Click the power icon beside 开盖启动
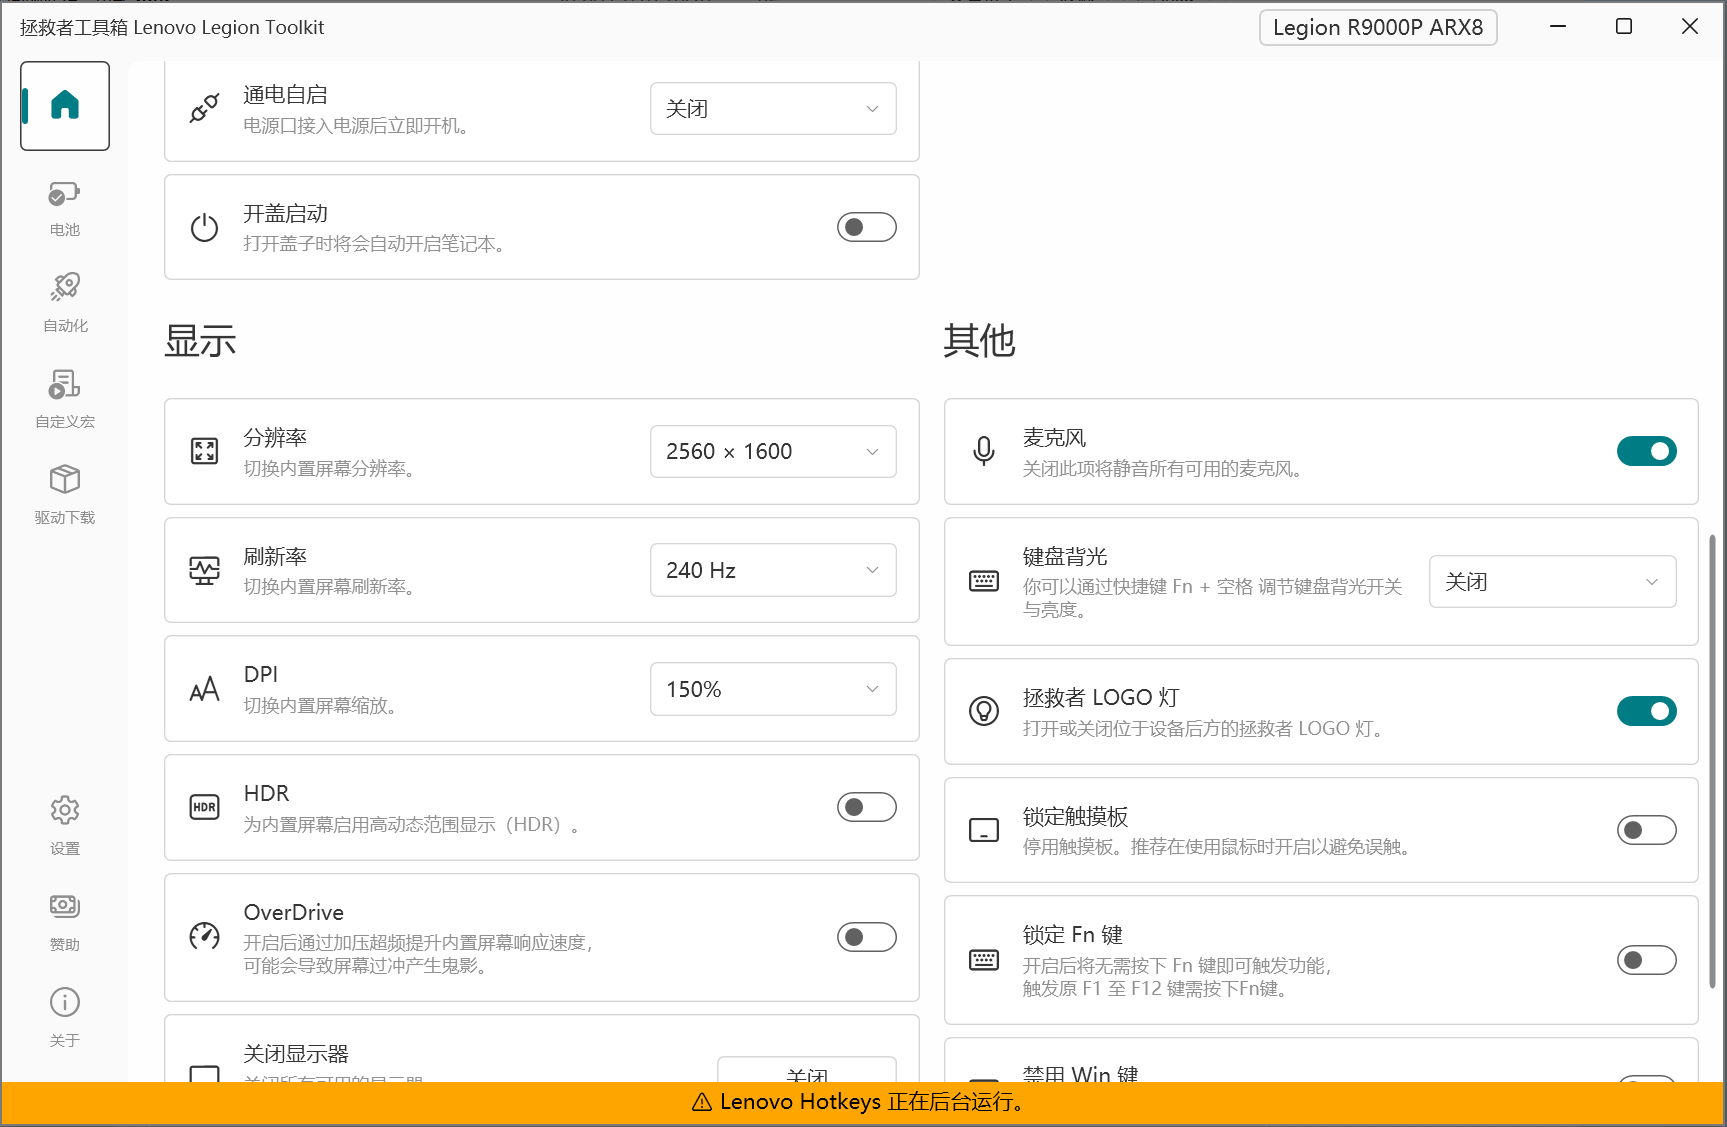 [x=204, y=227]
